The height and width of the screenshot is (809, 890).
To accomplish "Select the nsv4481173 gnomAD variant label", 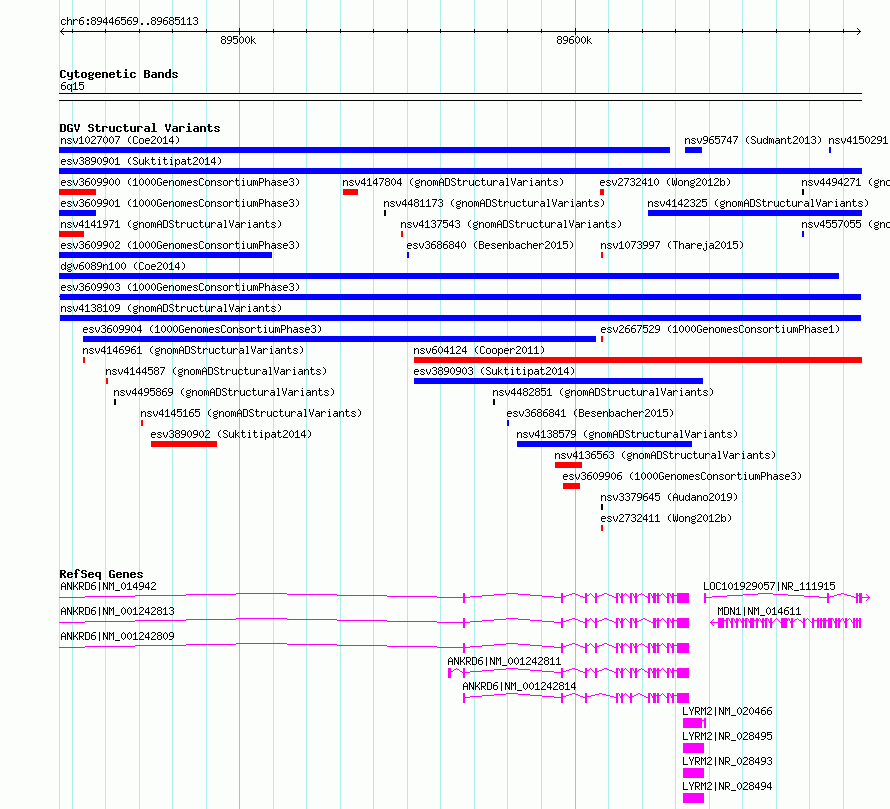I will coord(494,203).
